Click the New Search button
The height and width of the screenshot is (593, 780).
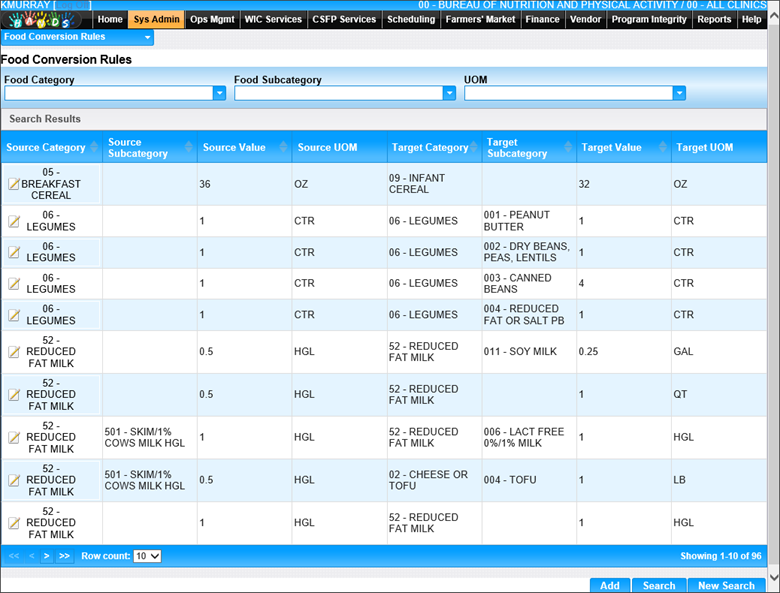726,586
